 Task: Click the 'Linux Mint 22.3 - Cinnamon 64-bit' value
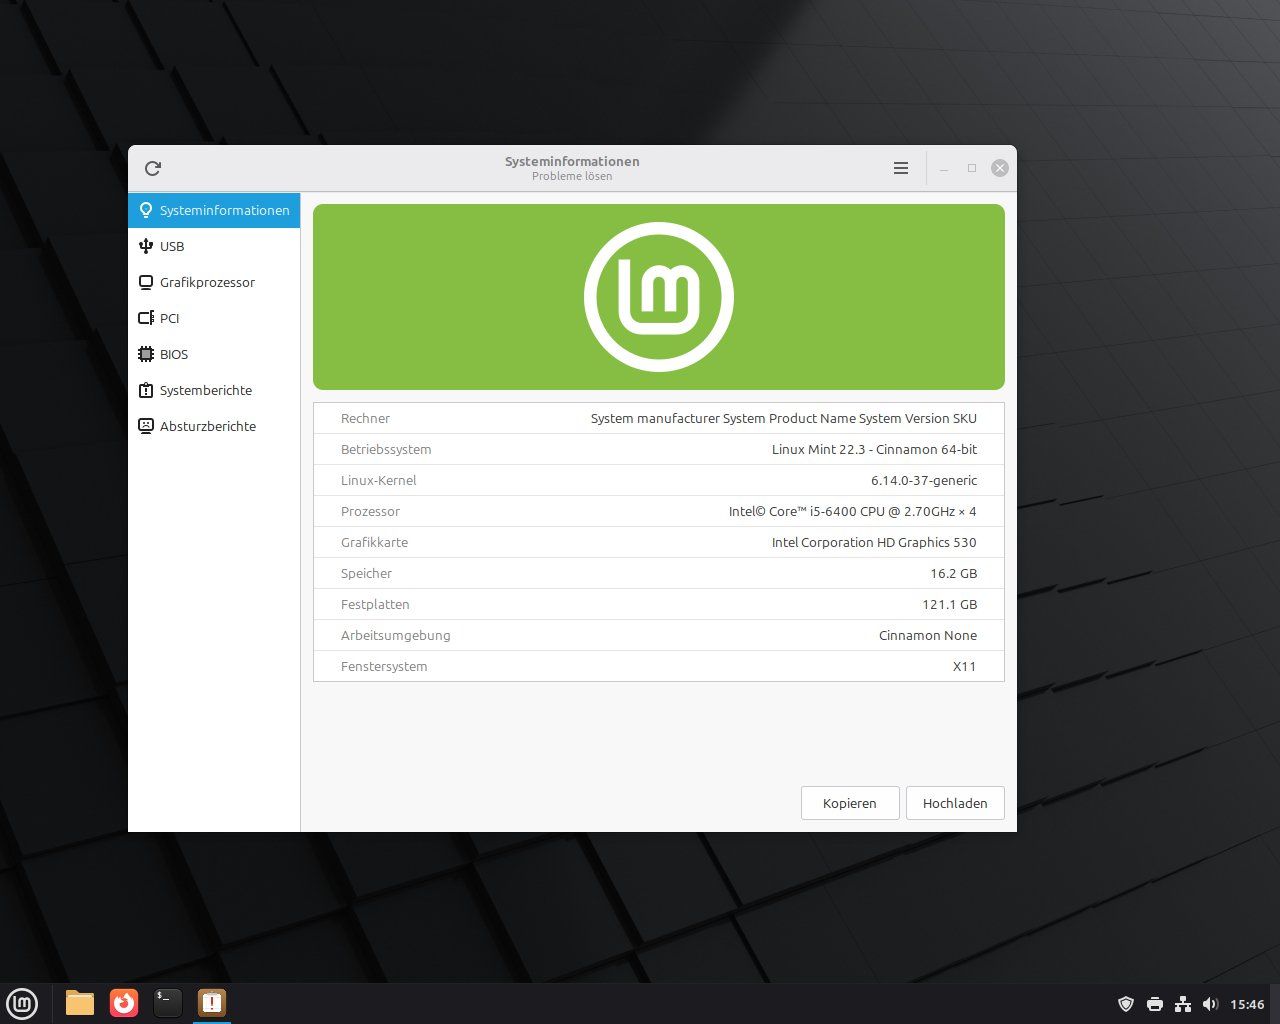tap(874, 449)
